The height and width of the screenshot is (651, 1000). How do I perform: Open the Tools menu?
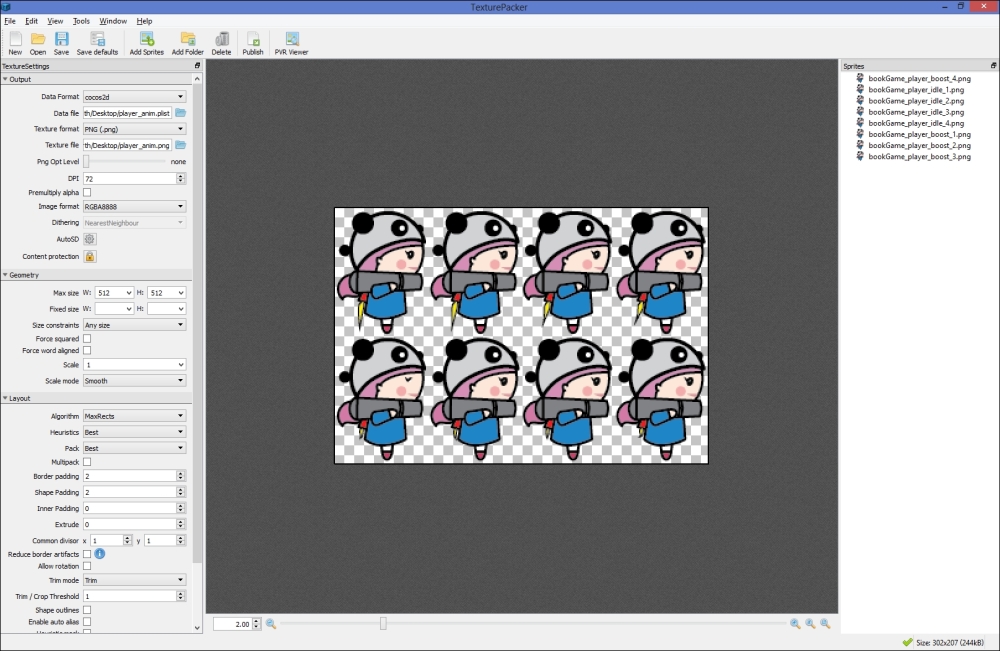coord(81,21)
